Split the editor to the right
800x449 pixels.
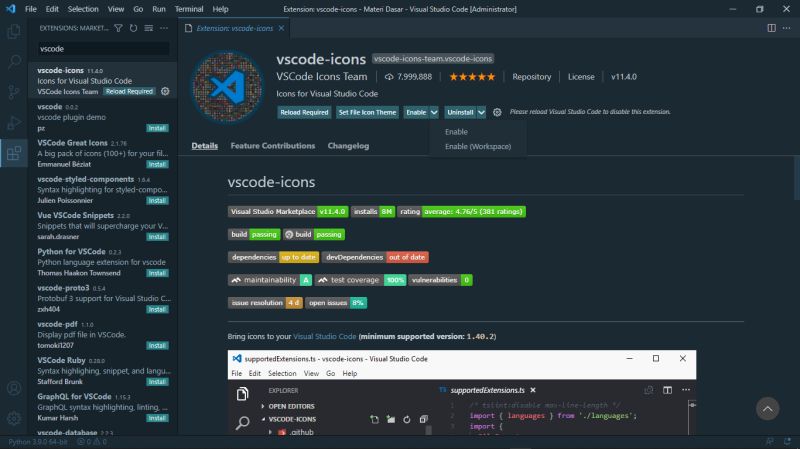click(x=771, y=28)
